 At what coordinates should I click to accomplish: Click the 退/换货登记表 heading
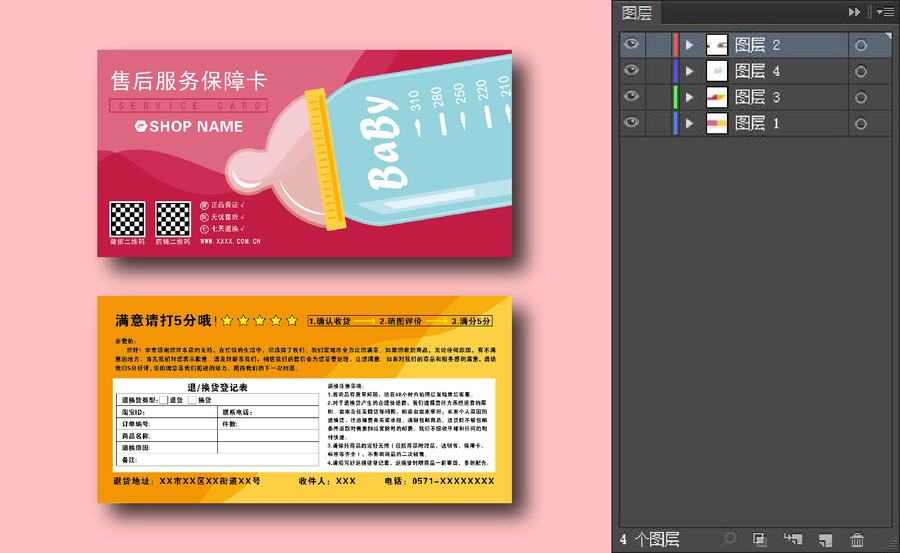tap(218, 388)
